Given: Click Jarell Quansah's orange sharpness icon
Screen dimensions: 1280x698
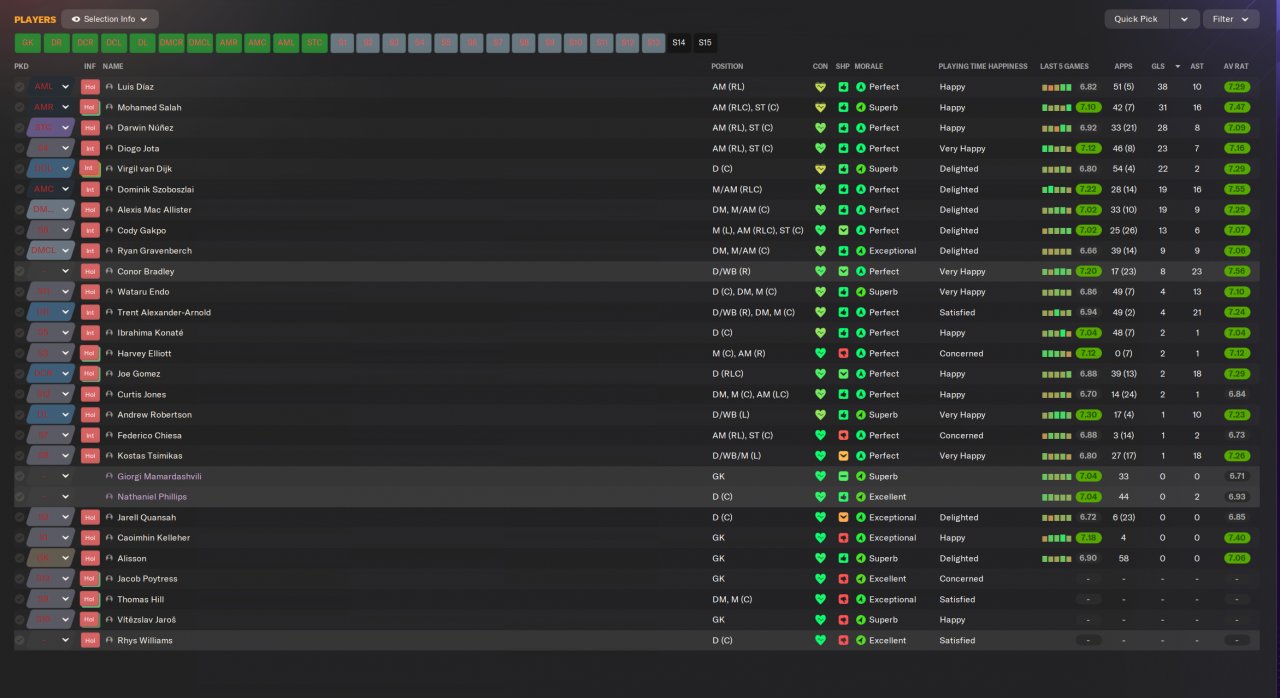Looking at the screenshot, I should click(x=843, y=517).
